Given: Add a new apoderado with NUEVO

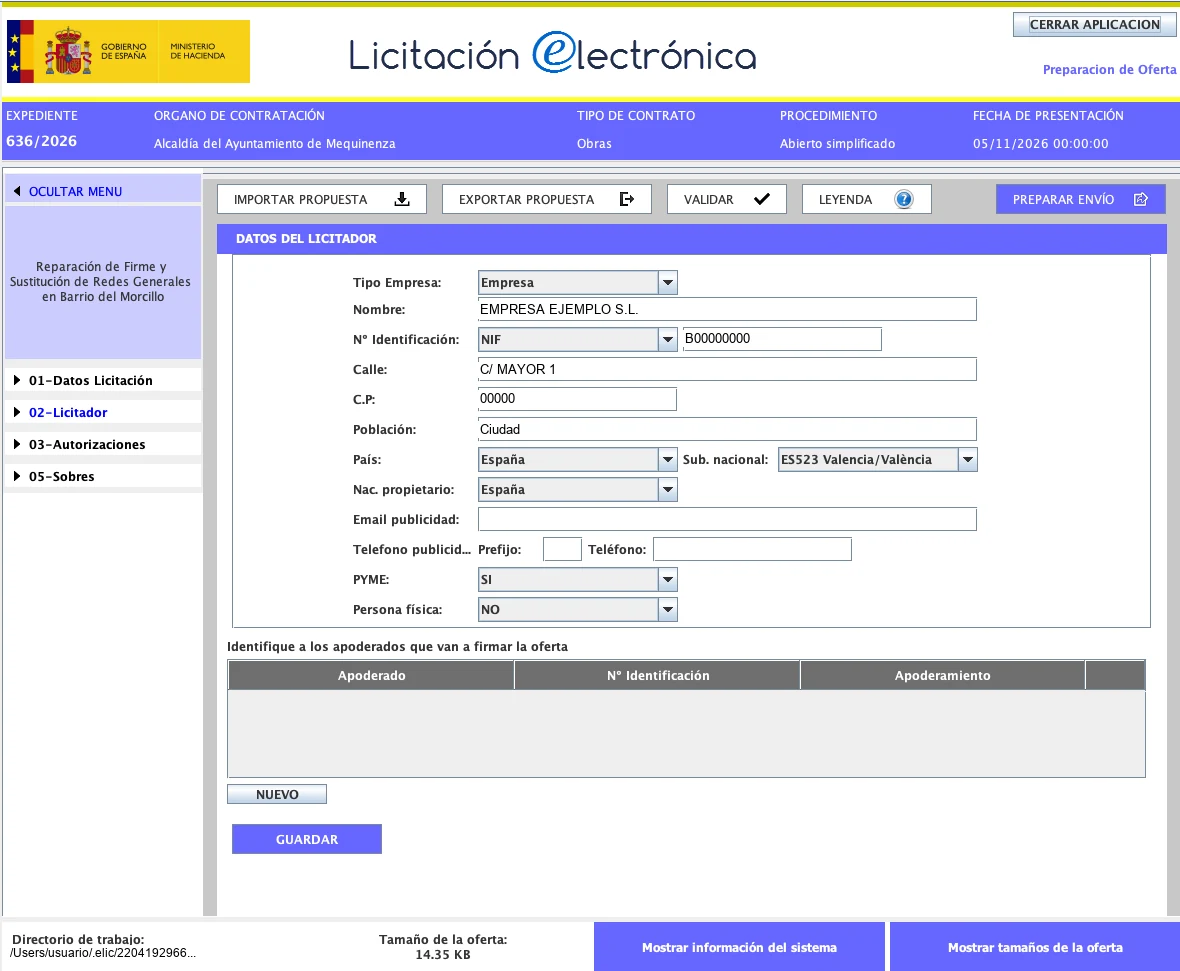Looking at the screenshot, I should [277, 794].
